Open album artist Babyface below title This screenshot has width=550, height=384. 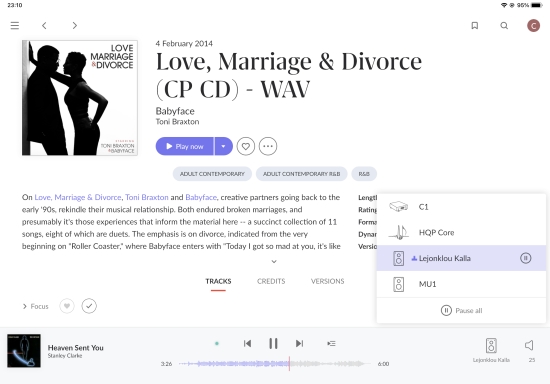(x=175, y=111)
